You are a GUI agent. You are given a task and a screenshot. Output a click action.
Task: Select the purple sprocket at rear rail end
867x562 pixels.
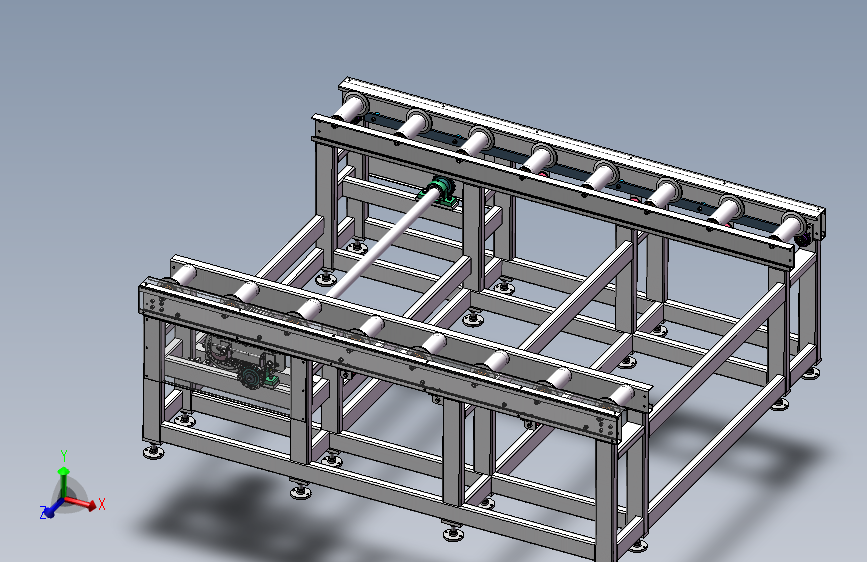tap(802, 238)
